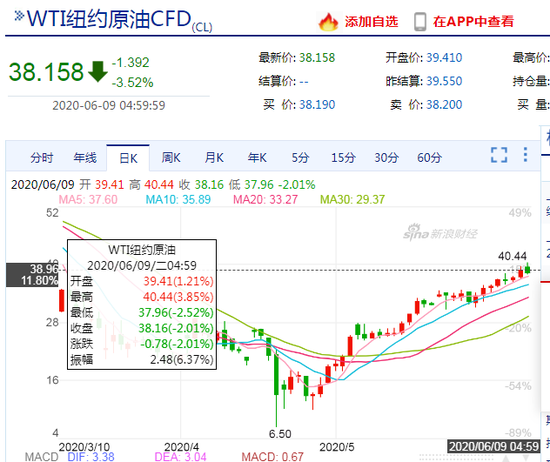The image size is (550, 462).
Task: Switch to the 分时 tab
Action: click(41, 158)
